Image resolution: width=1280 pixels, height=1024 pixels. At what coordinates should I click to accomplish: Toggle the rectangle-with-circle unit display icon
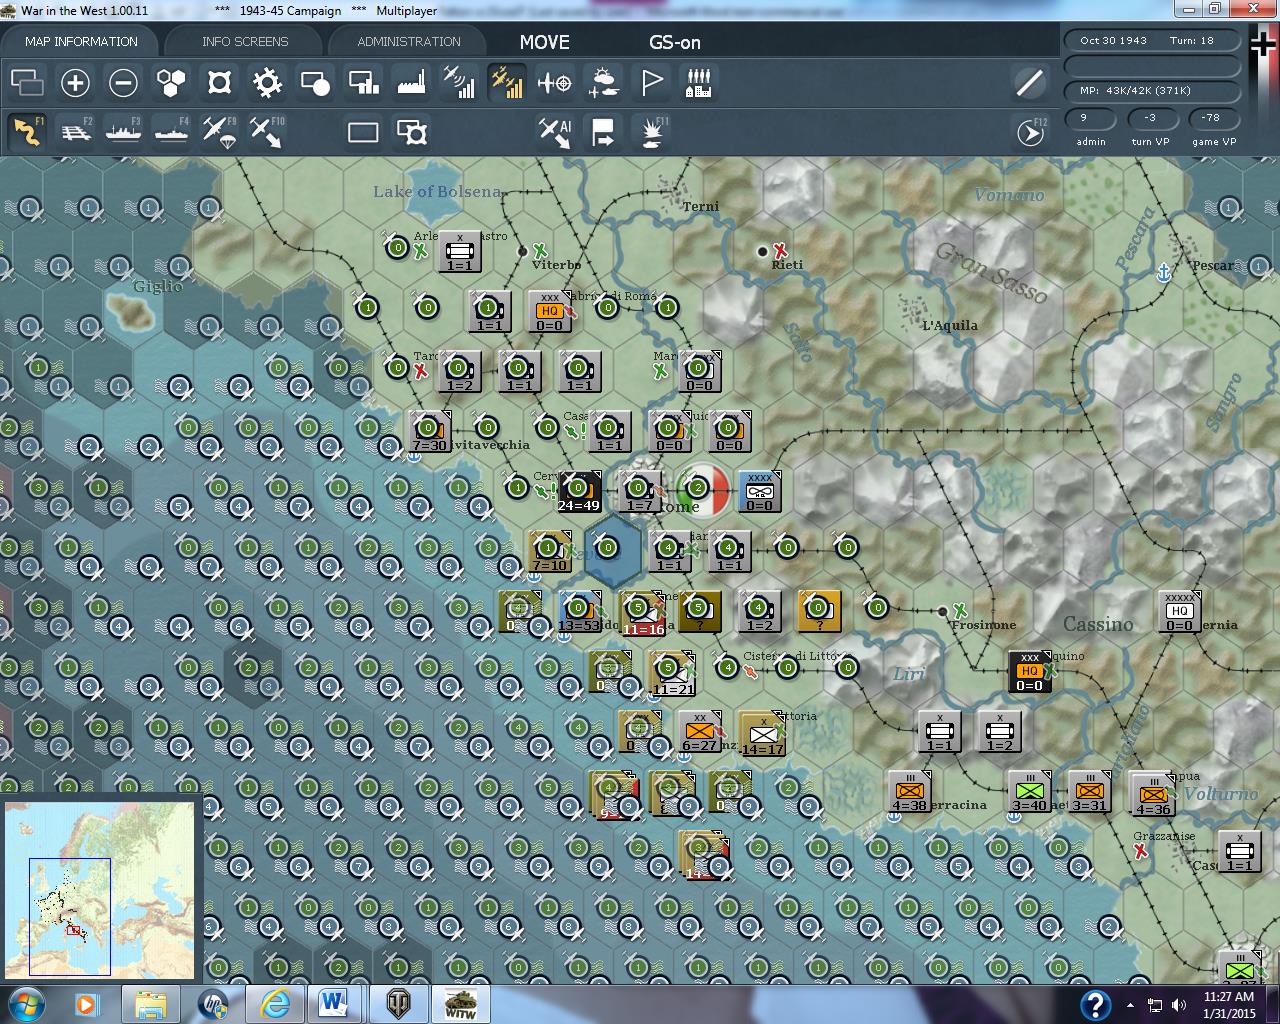click(315, 82)
